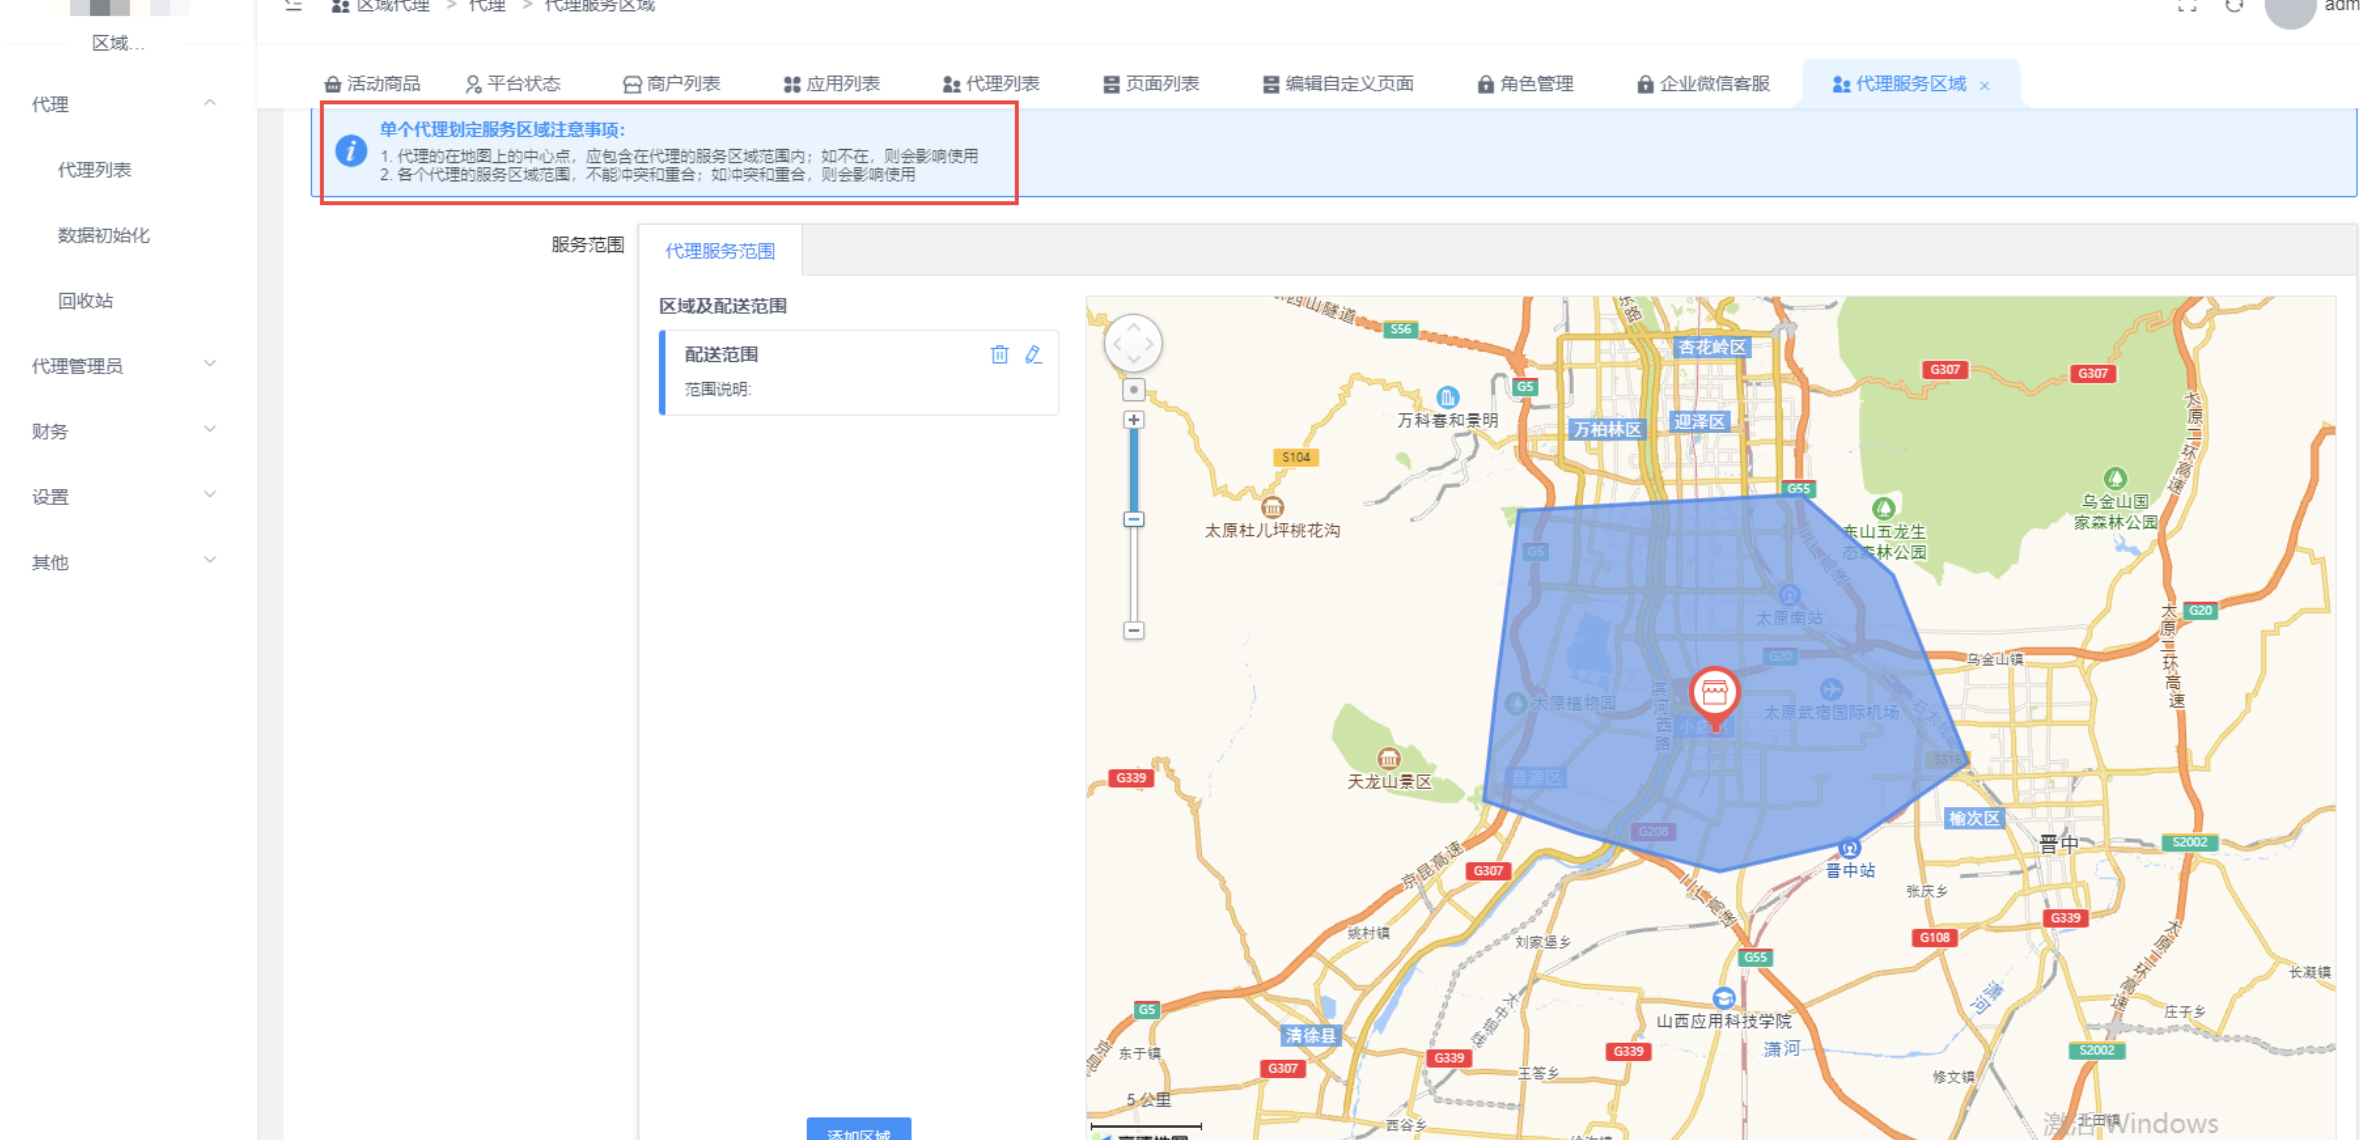Image resolution: width=2360 pixels, height=1140 pixels.
Task: Click the 添加区域 button
Action: click(x=859, y=1129)
